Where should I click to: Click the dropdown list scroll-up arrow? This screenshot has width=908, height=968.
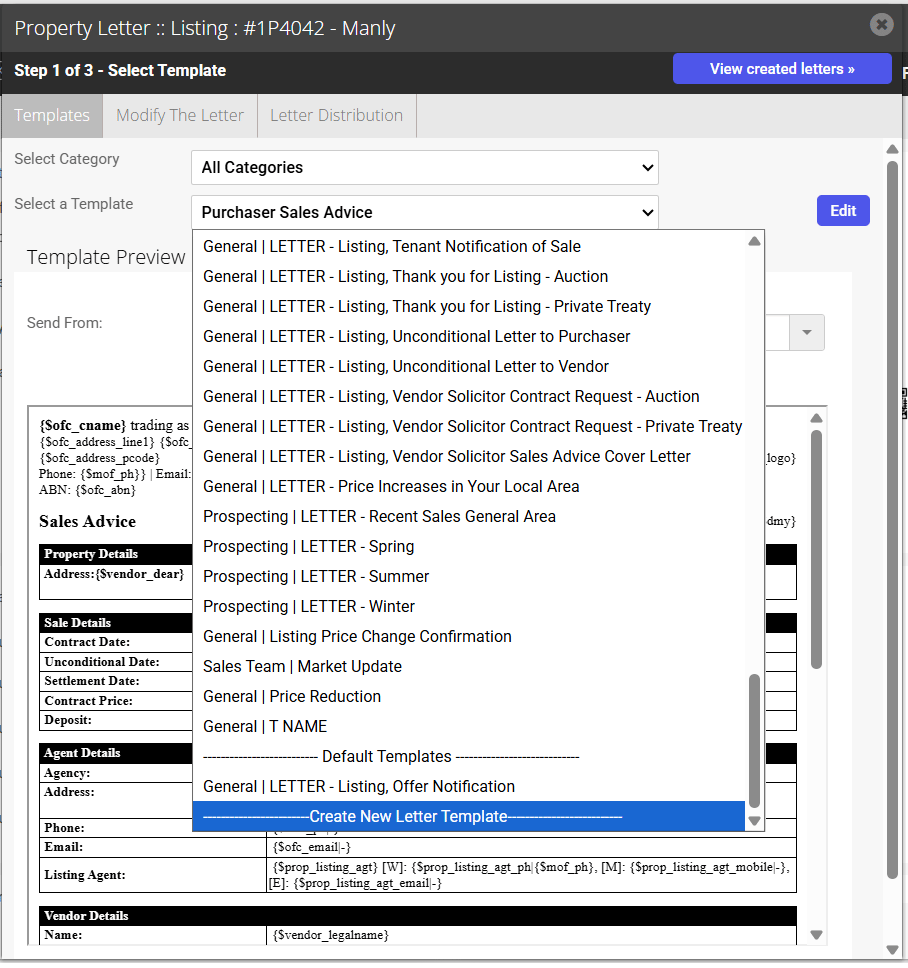tap(754, 241)
